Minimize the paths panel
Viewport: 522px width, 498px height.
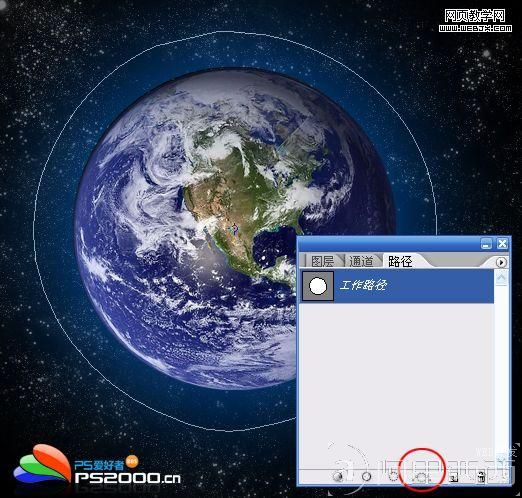click(x=486, y=244)
